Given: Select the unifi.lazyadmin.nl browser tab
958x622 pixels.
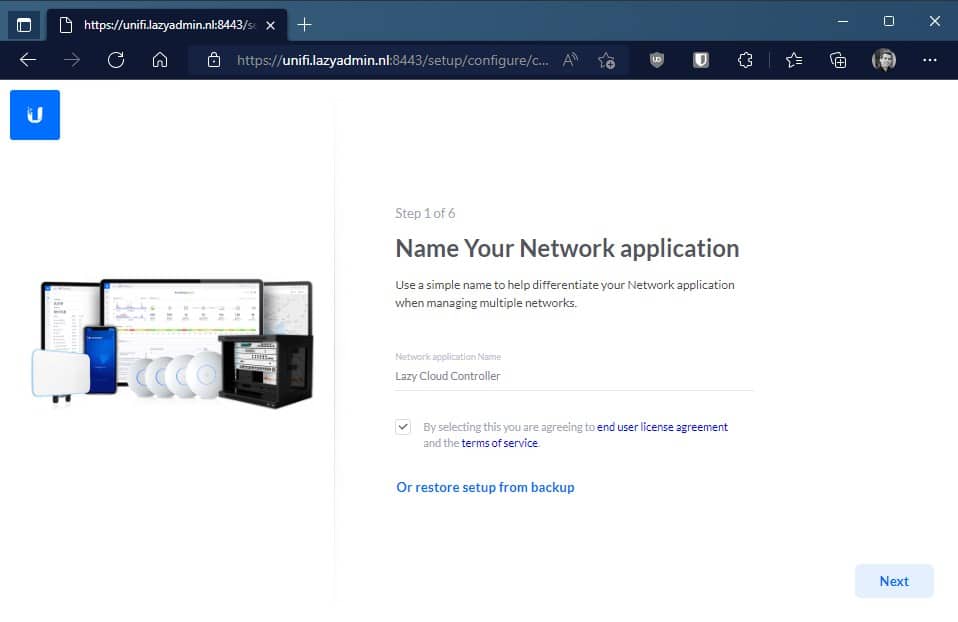Looking at the screenshot, I should point(167,25).
